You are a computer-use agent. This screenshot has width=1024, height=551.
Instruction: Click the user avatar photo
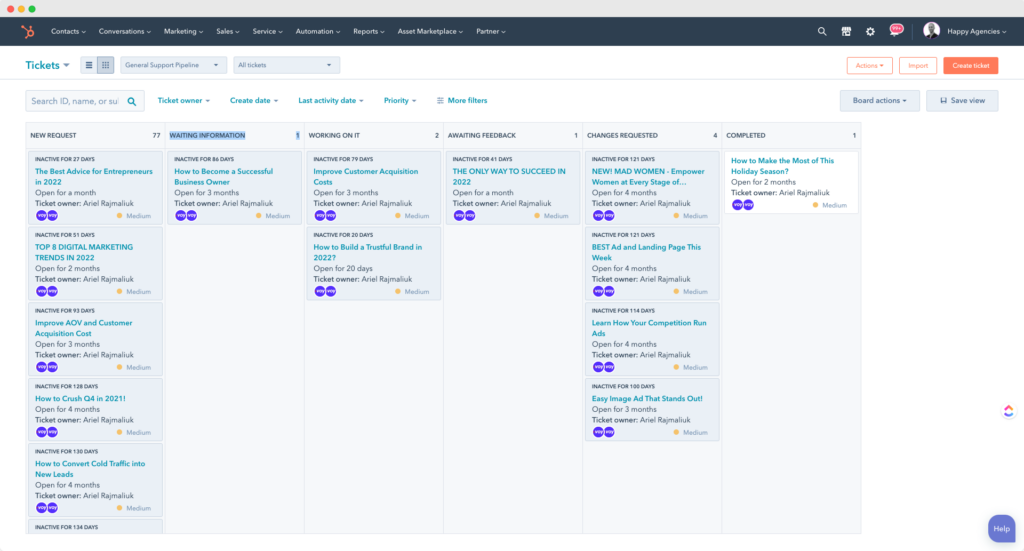point(931,30)
